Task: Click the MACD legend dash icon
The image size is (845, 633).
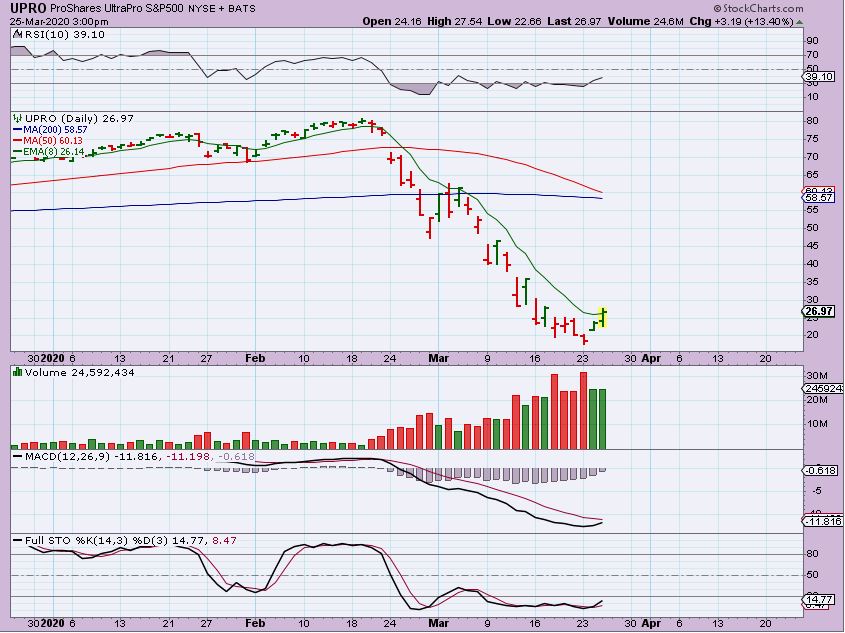Action: (18, 456)
